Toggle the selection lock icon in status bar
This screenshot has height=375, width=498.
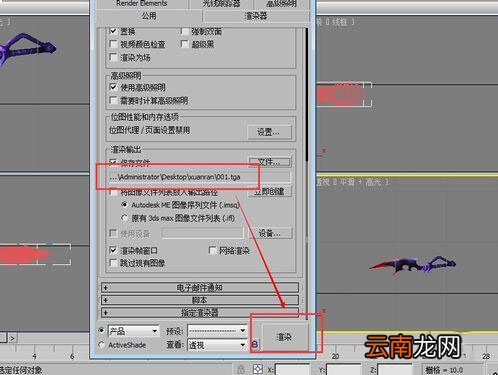point(241,369)
